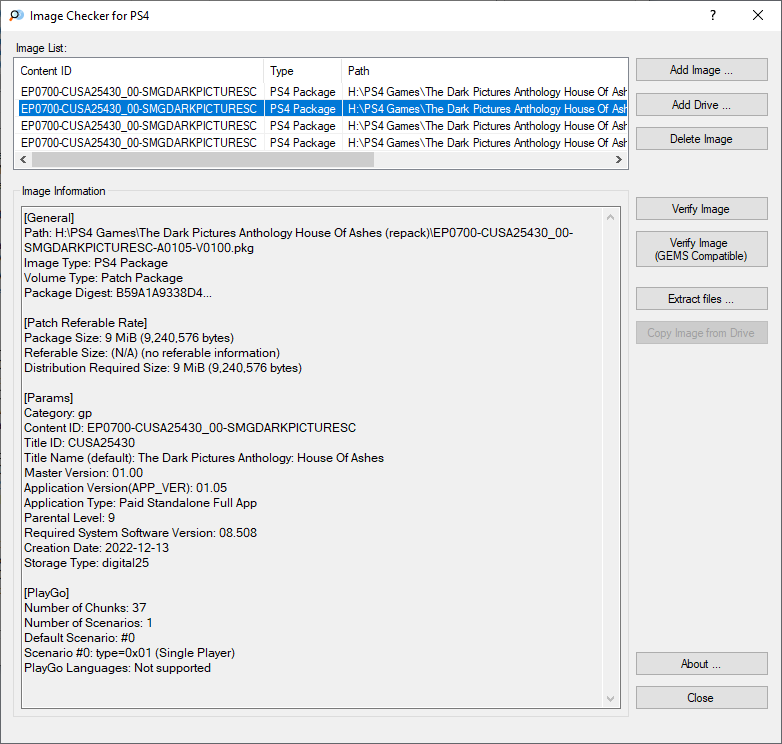Click 'PlayGo Languages: Not supported' line
Screen dimensions: 782x744
click(x=117, y=668)
